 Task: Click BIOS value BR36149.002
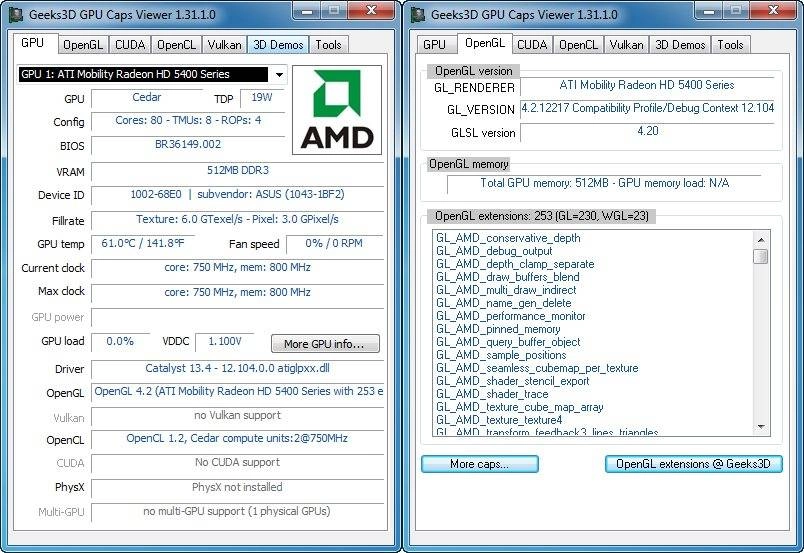point(188,145)
